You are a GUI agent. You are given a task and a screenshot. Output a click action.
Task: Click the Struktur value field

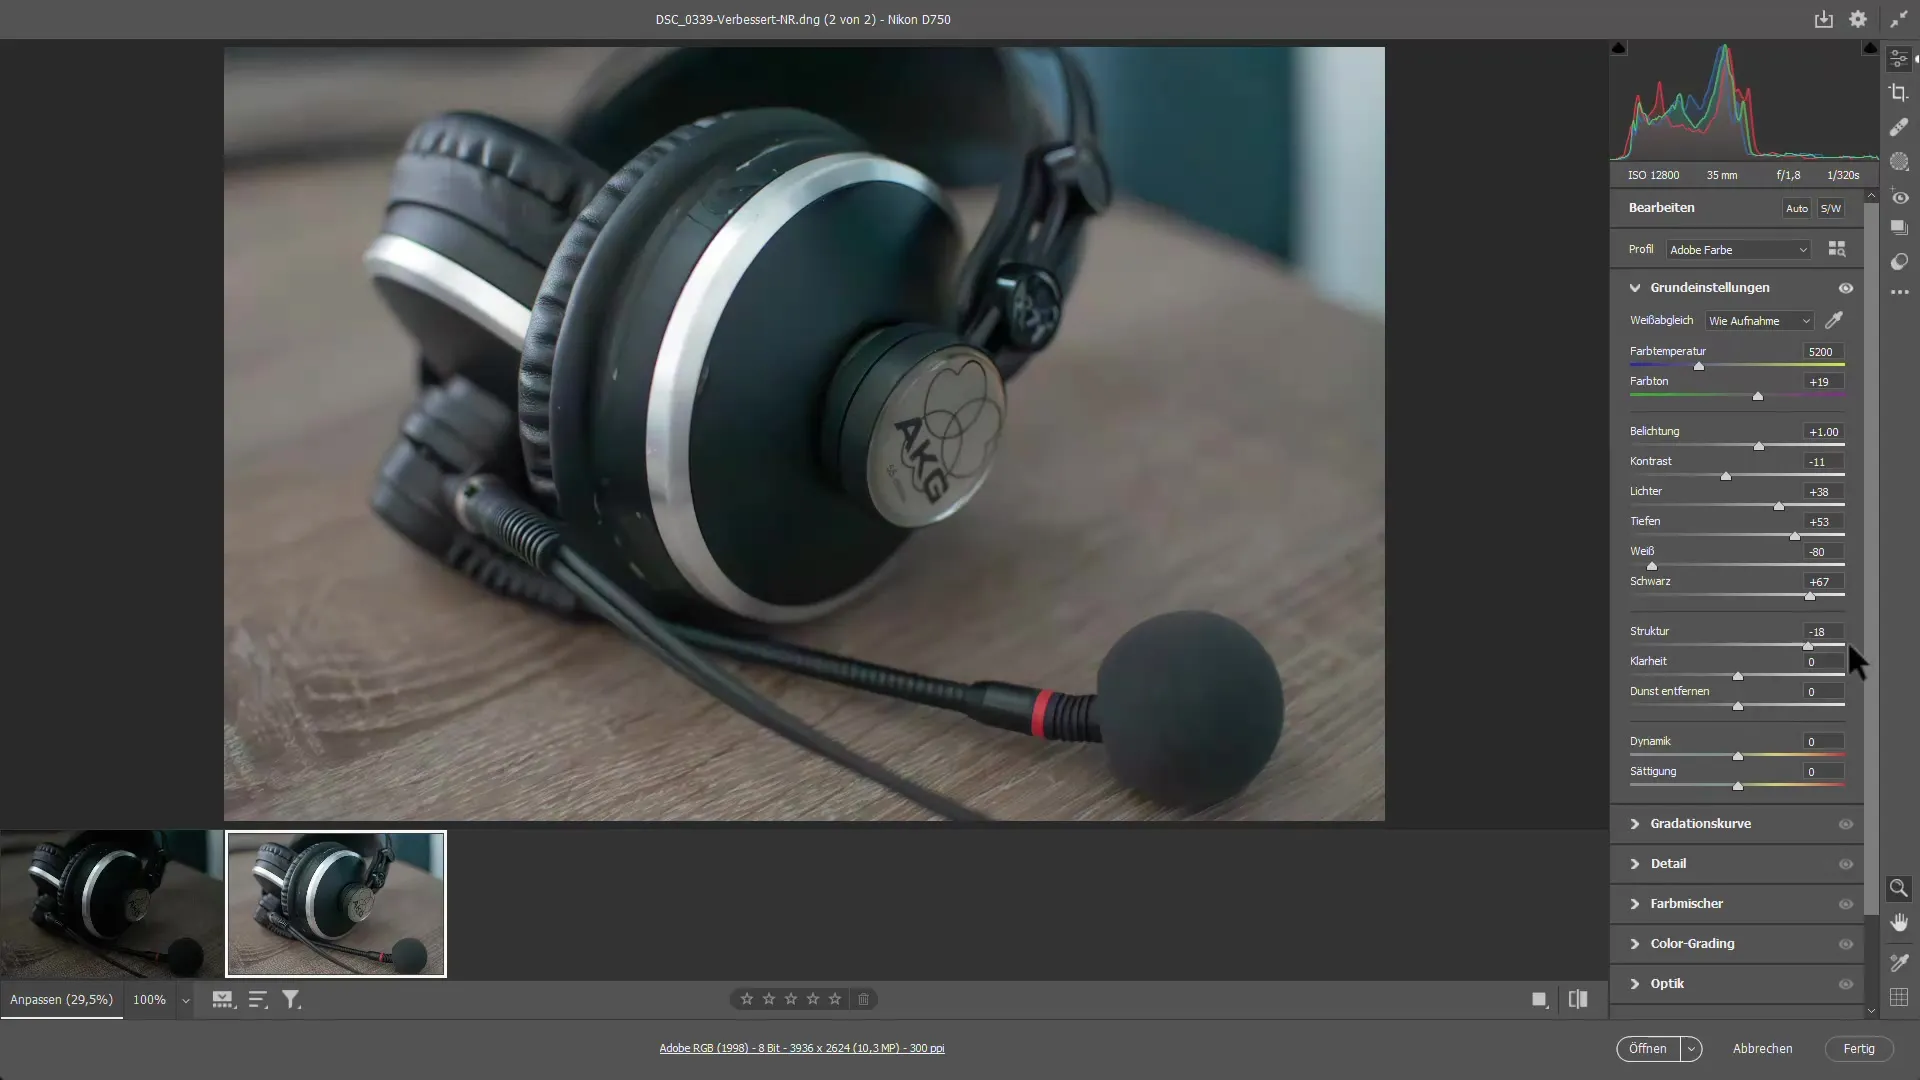coord(1823,632)
